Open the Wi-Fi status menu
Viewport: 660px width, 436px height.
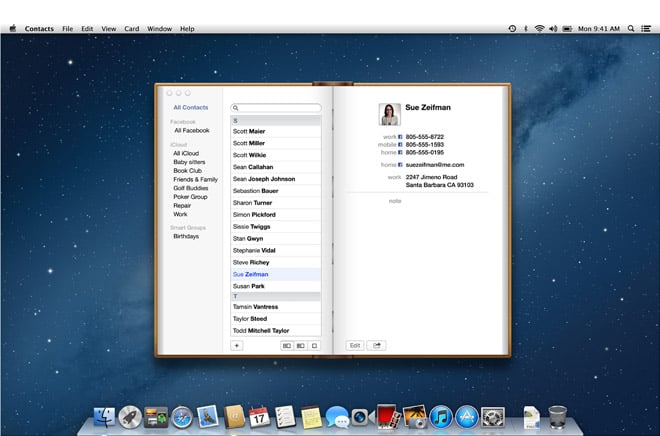pyautogui.click(x=540, y=29)
